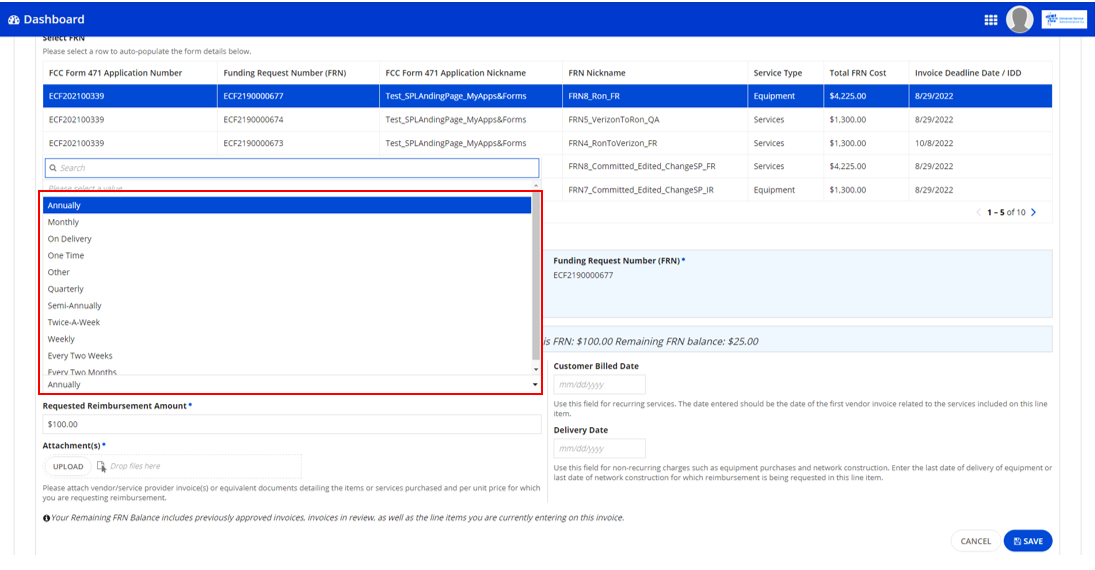Choose Quarterly in the frequency list
The width and height of the screenshot is (1095, 570).
coord(66,289)
